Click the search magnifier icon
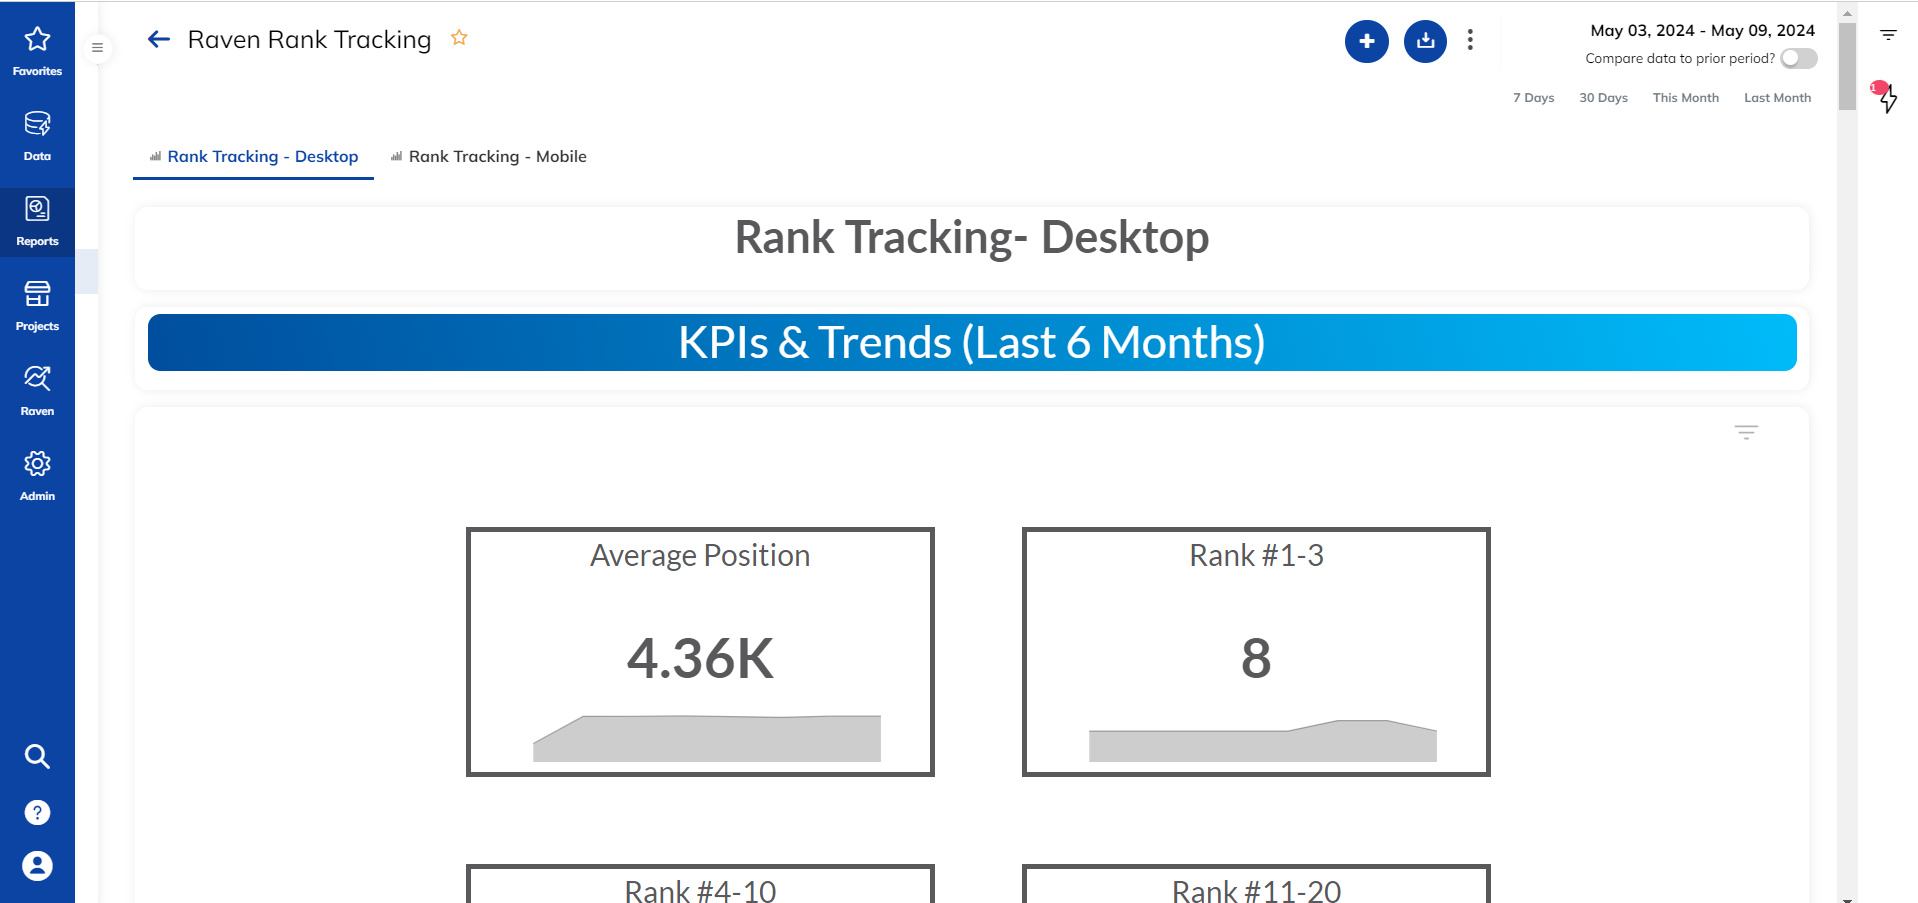 pos(37,756)
